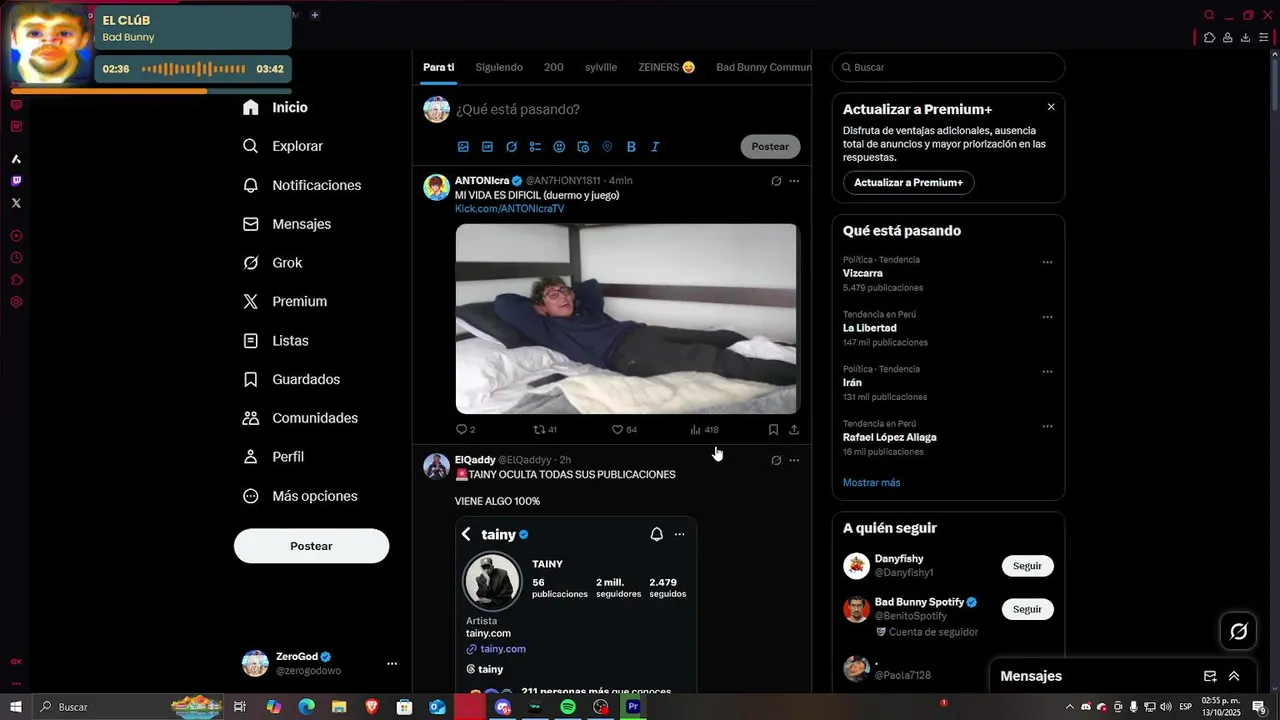Share the ANTONIcra post

pyautogui.click(x=794, y=430)
